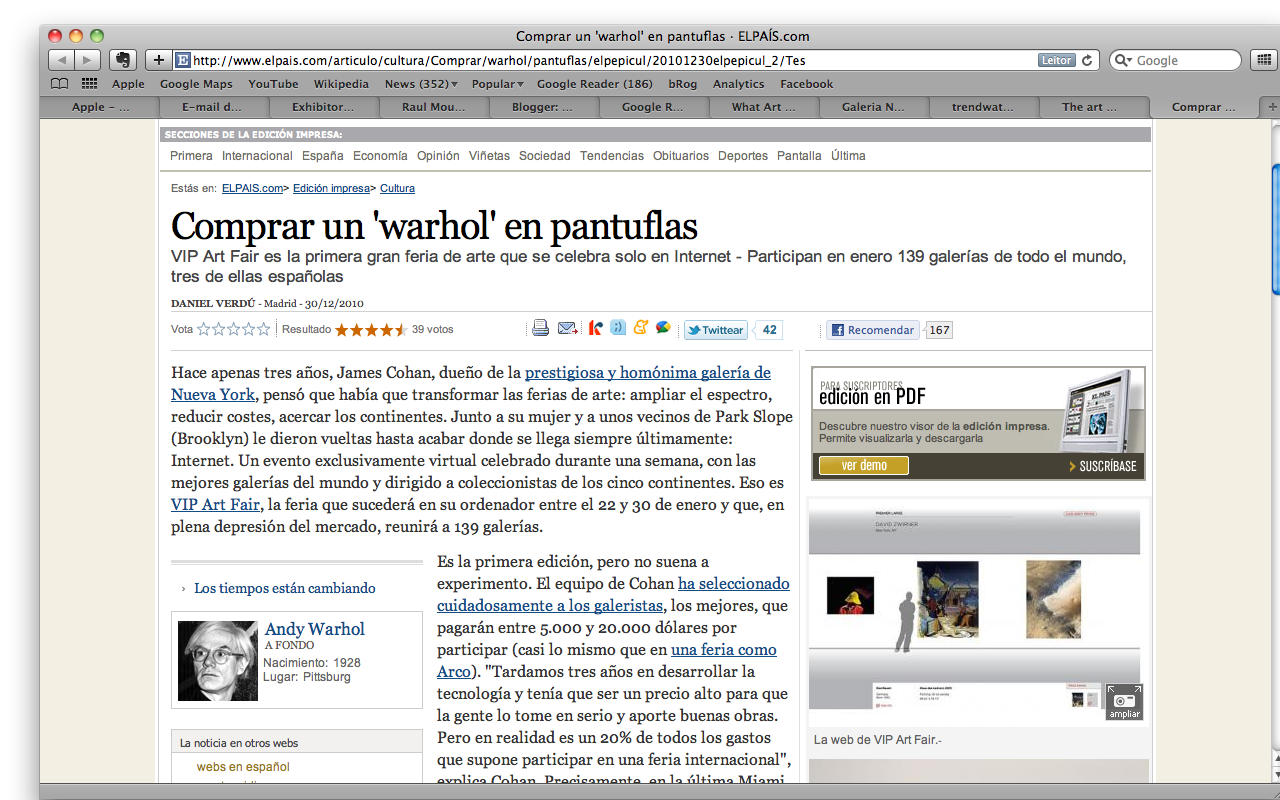Image resolution: width=1280 pixels, height=800 pixels.
Task: Open the Opinión section
Action: [x=438, y=156]
